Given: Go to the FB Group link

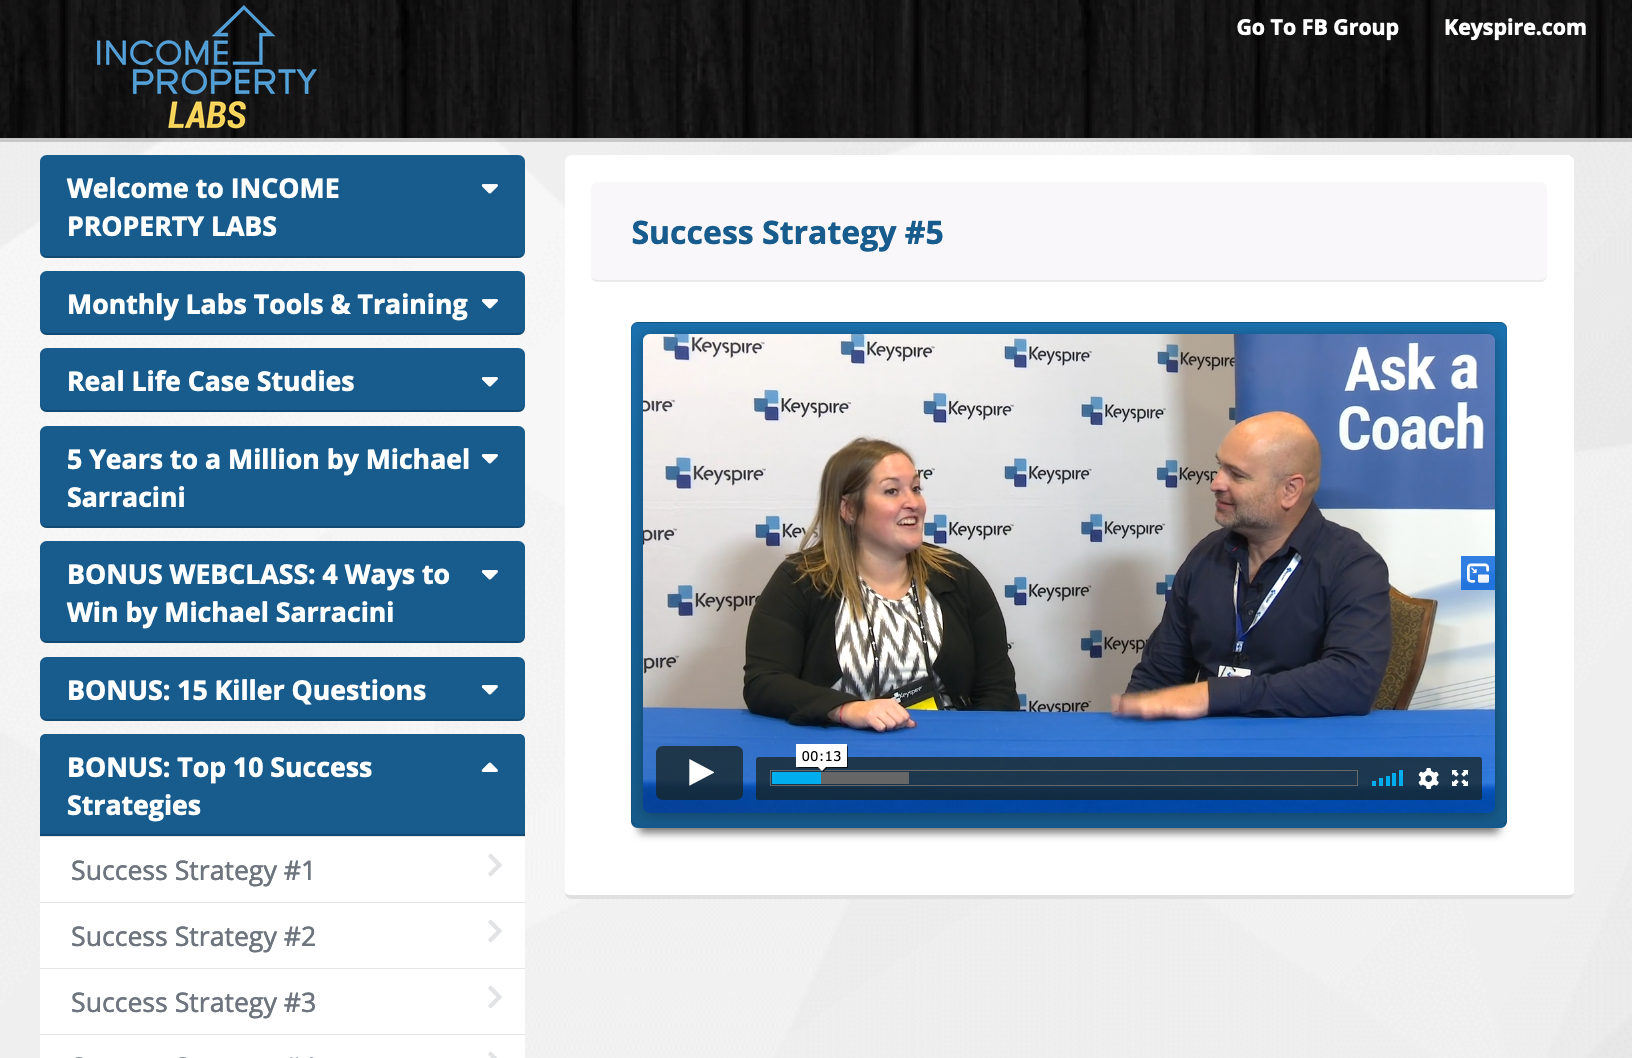Looking at the screenshot, I should [x=1317, y=28].
